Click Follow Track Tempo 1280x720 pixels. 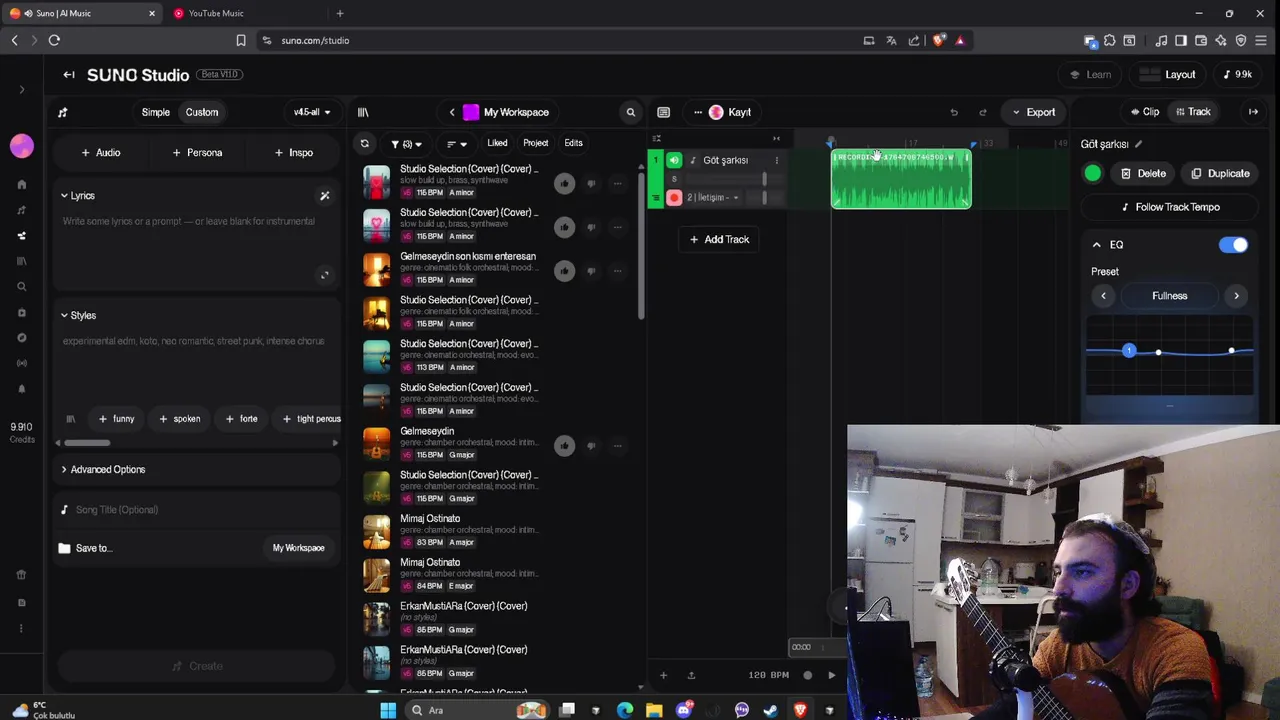(1169, 207)
